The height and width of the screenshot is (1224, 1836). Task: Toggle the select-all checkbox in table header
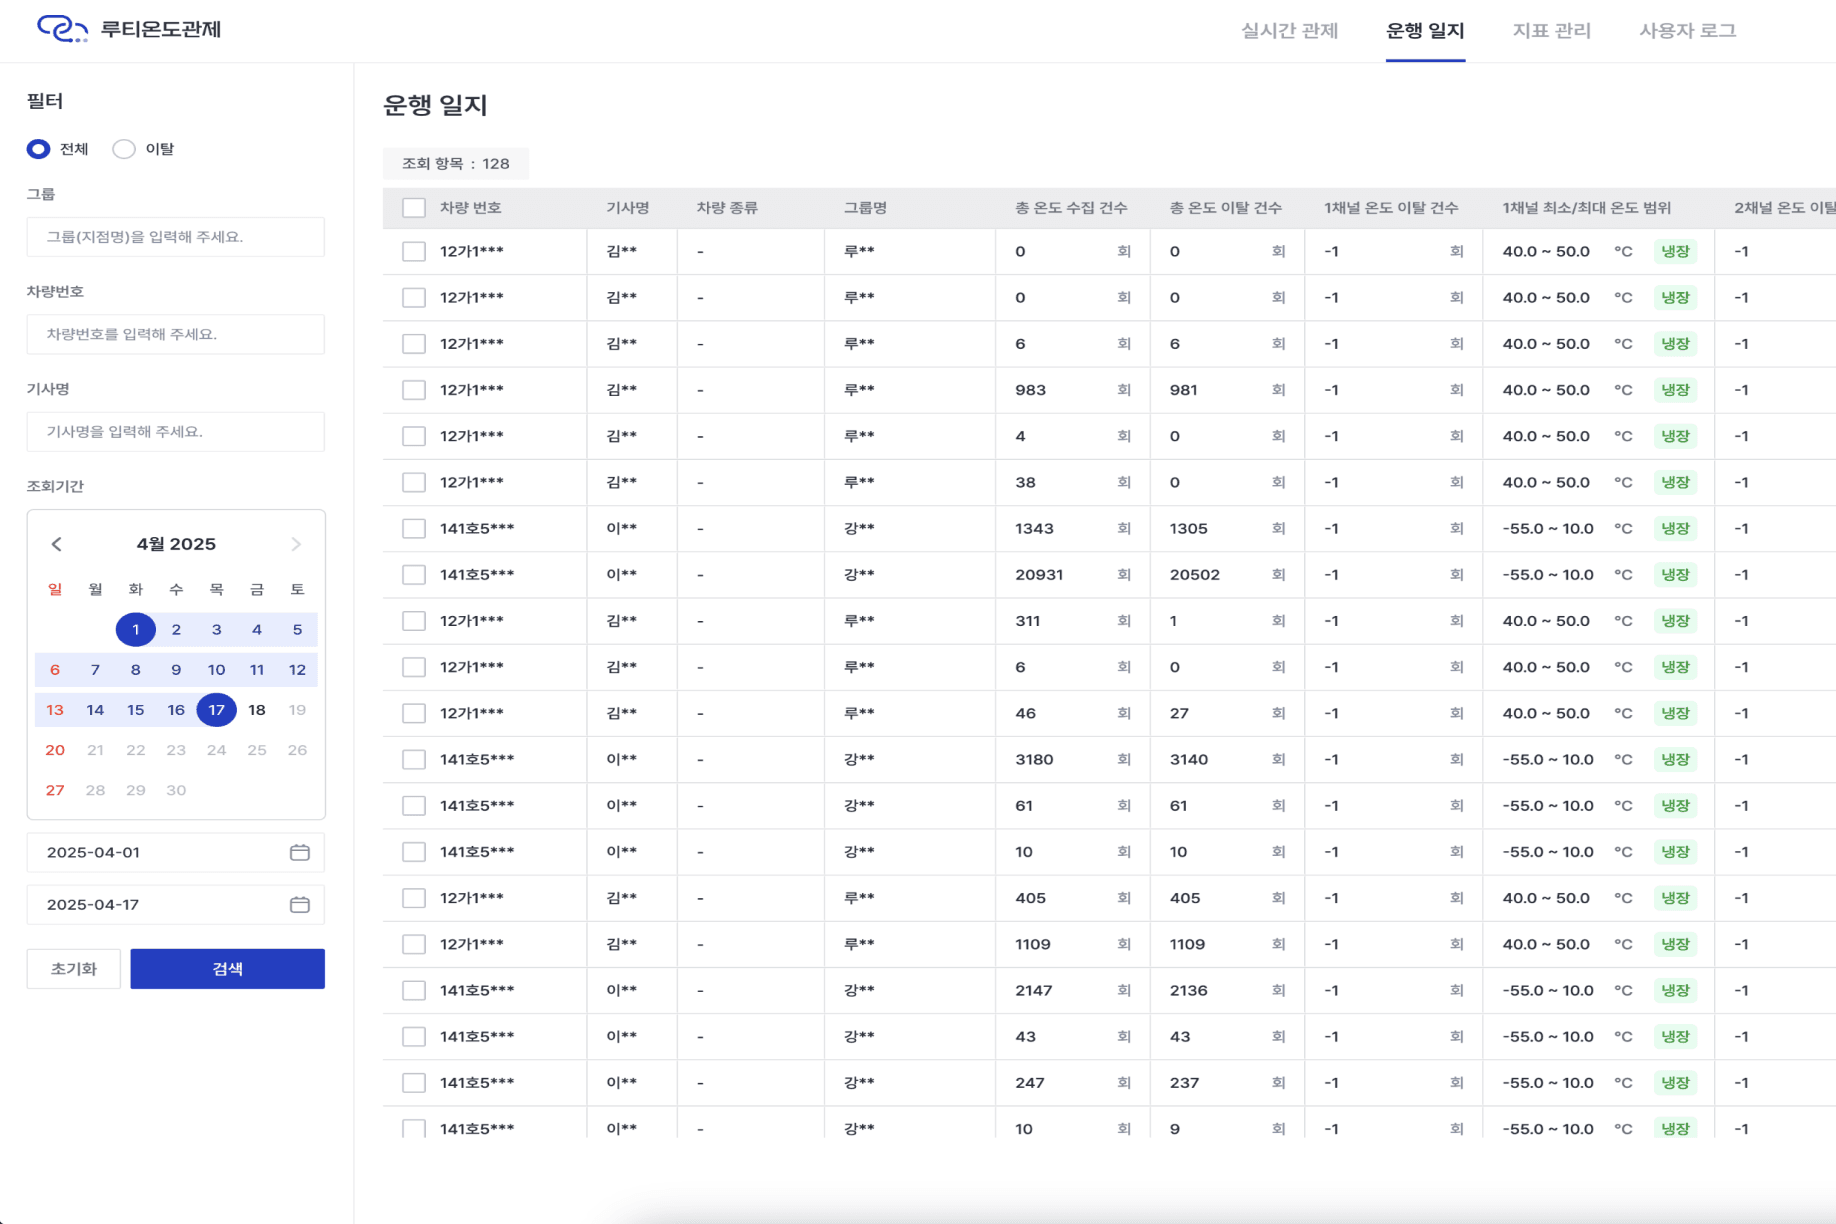(x=414, y=208)
